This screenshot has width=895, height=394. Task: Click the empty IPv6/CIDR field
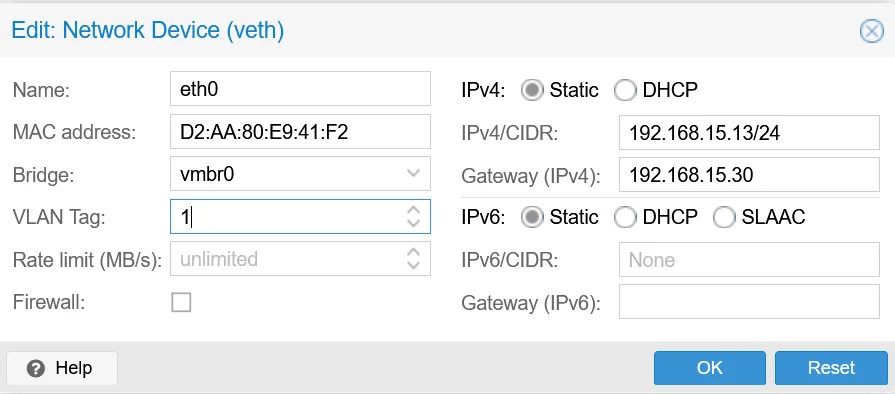pyautogui.click(x=749, y=259)
